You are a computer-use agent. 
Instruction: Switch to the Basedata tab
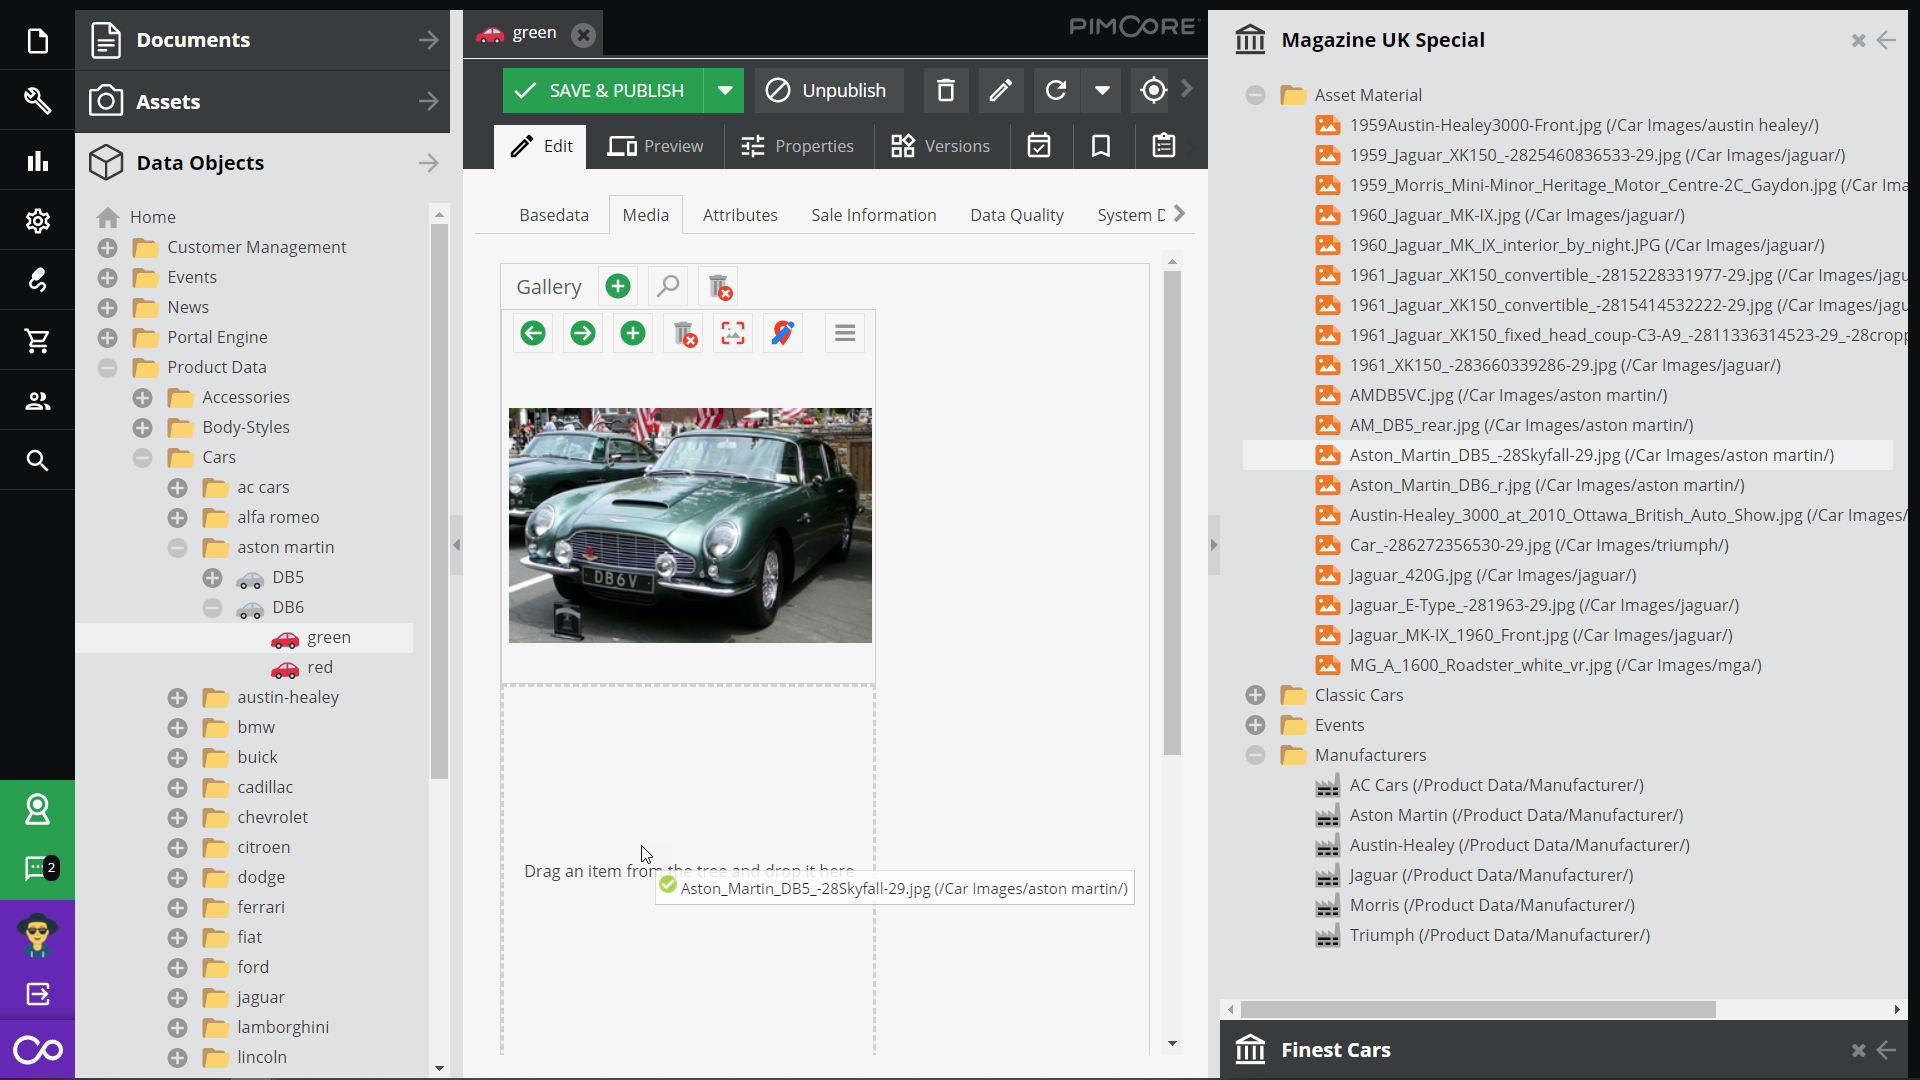554,215
